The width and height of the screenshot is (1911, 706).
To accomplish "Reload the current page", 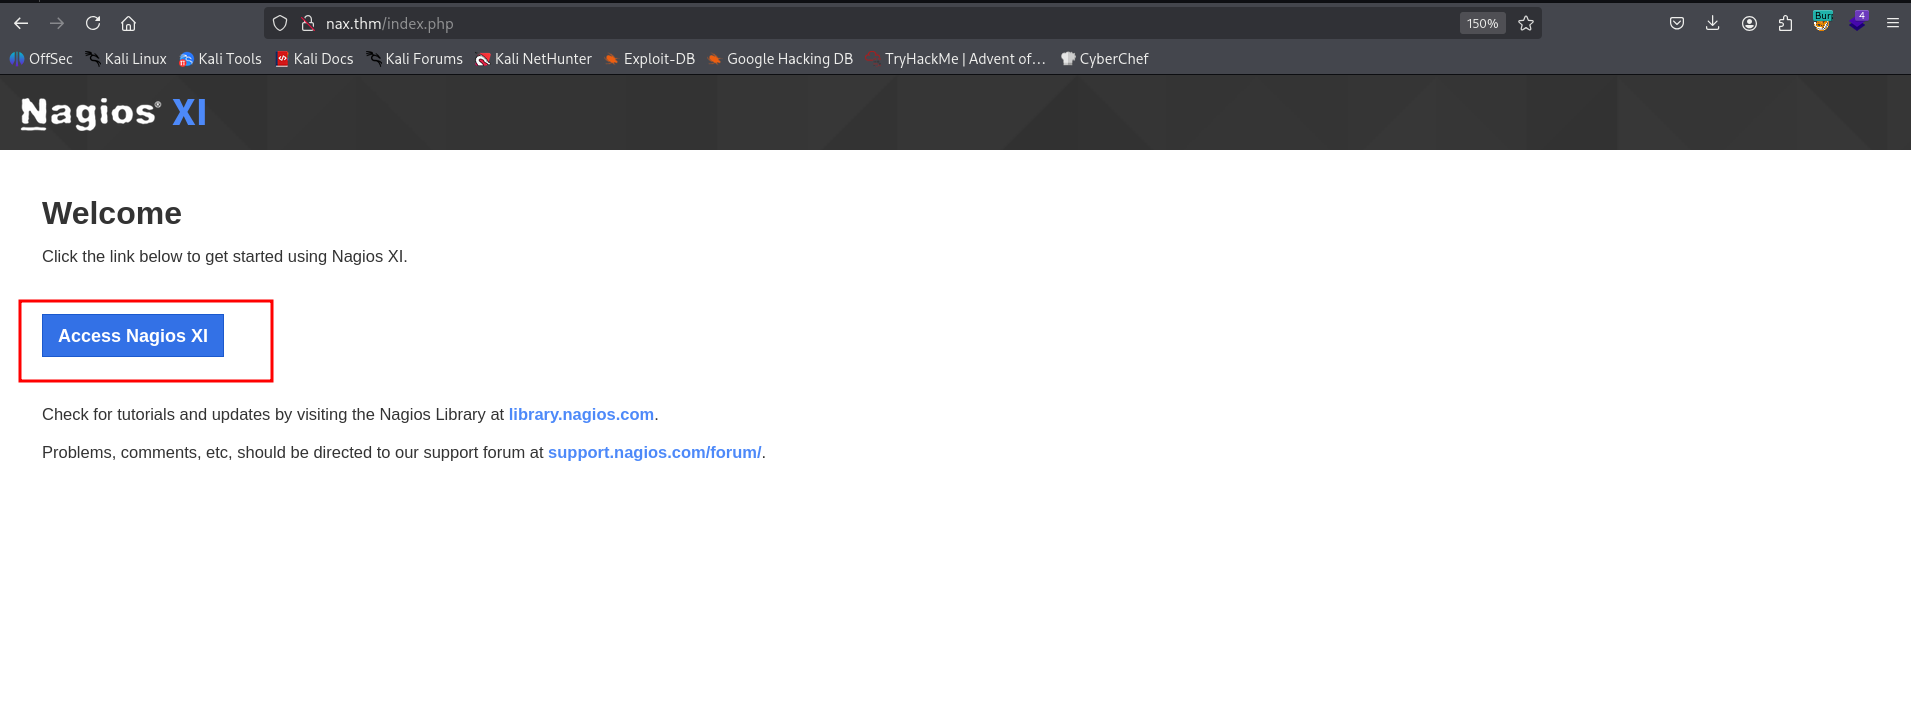I will click(93, 23).
